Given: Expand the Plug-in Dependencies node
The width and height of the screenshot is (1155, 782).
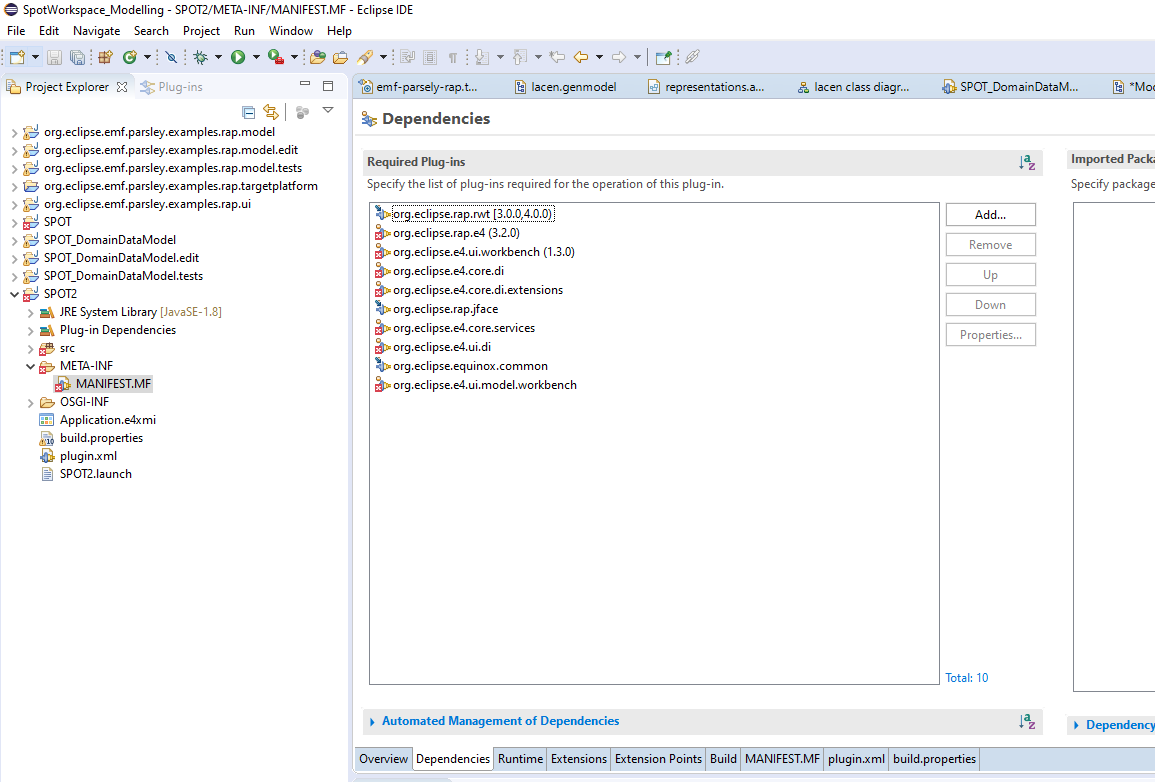Looking at the screenshot, I should [x=30, y=330].
